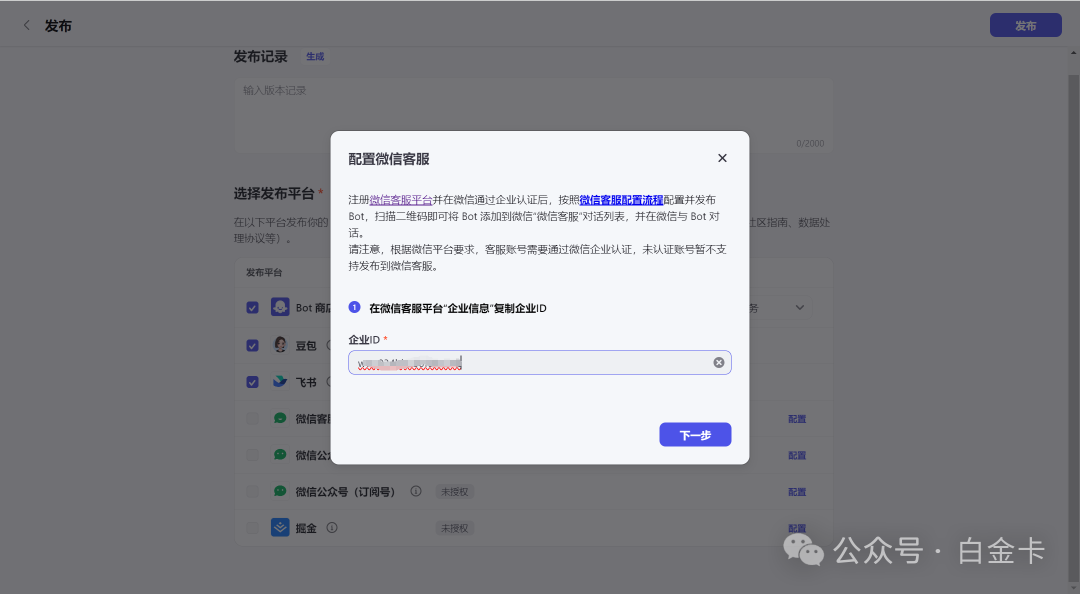This screenshot has height=594, width=1080.
Task: Click the 豆包 avatar icon
Action: (x=280, y=345)
